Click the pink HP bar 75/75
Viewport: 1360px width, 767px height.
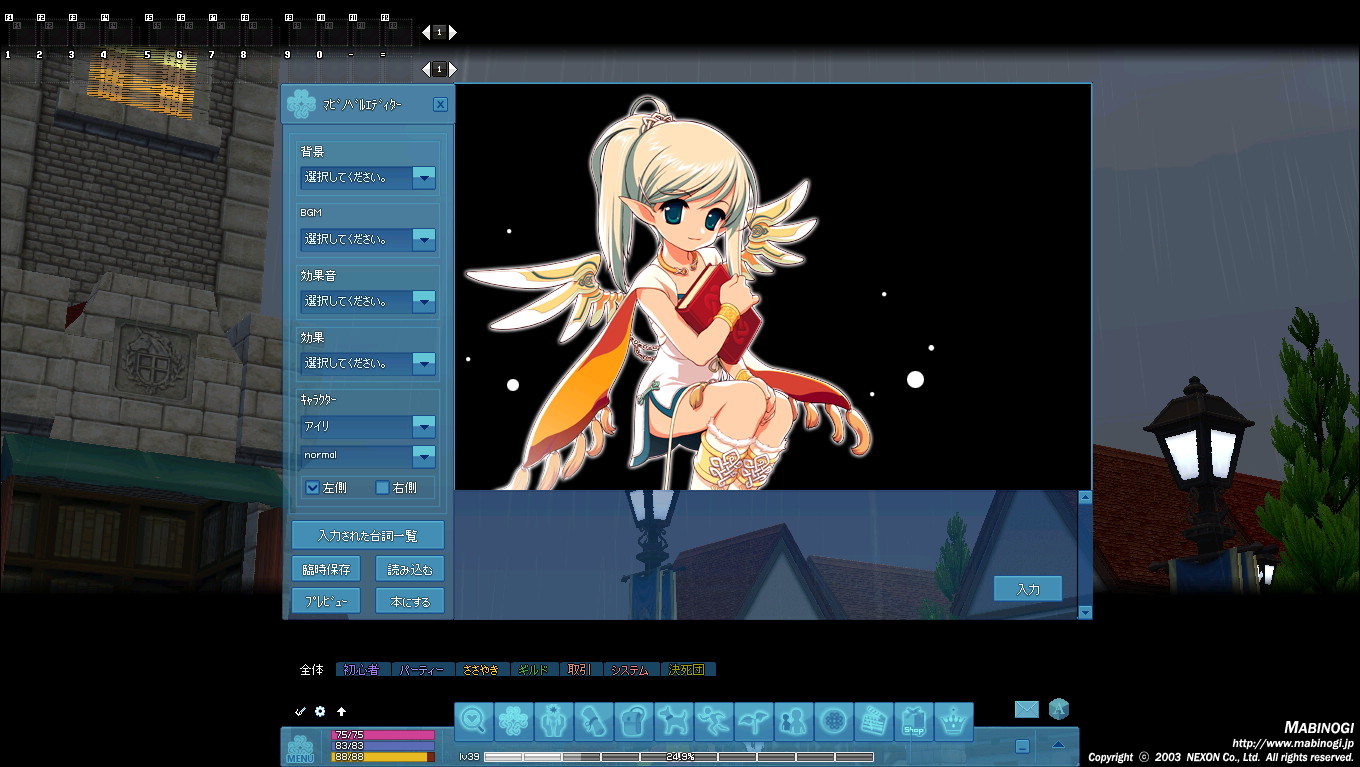(383, 735)
